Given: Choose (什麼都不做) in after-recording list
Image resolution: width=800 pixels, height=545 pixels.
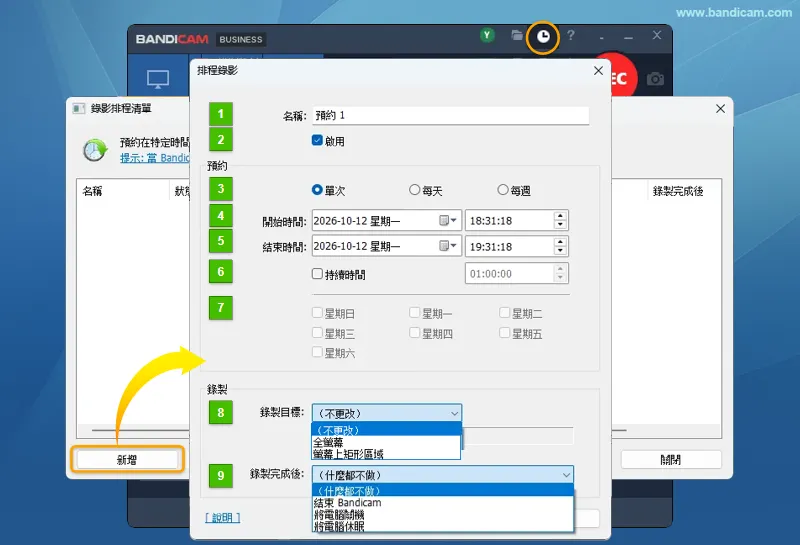Looking at the screenshot, I should click(x=442, y=491).
